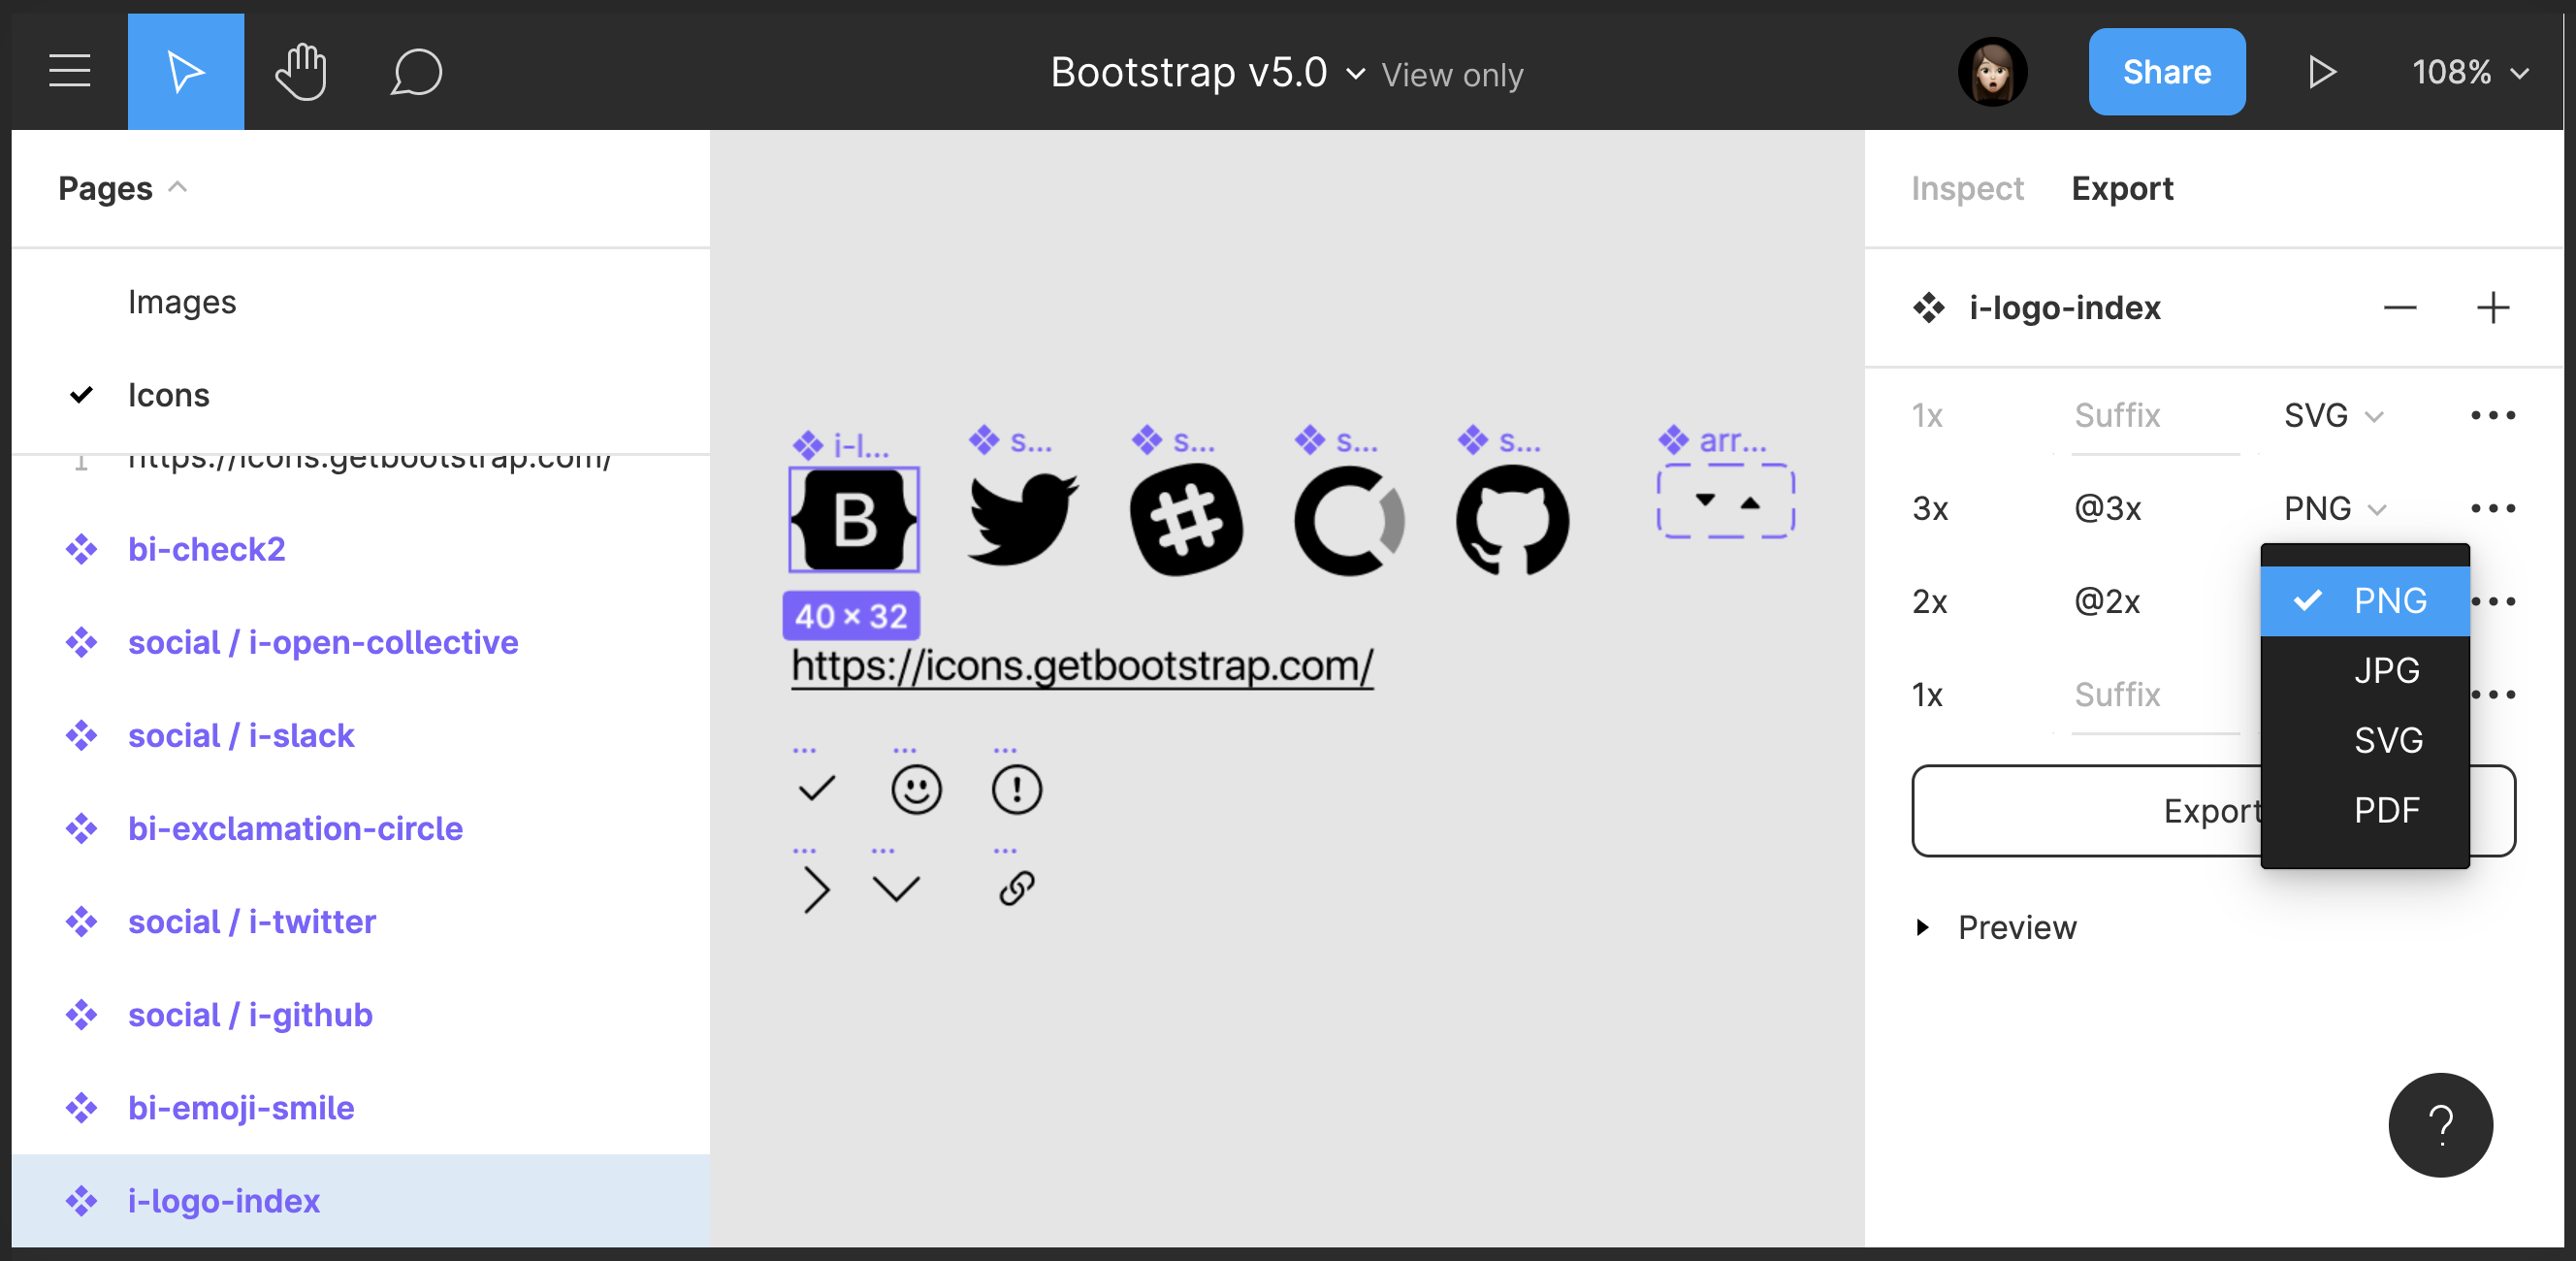Switch to the Inspect tab
Viewport: 2576px width, 1261px height.
(1966, 189)
